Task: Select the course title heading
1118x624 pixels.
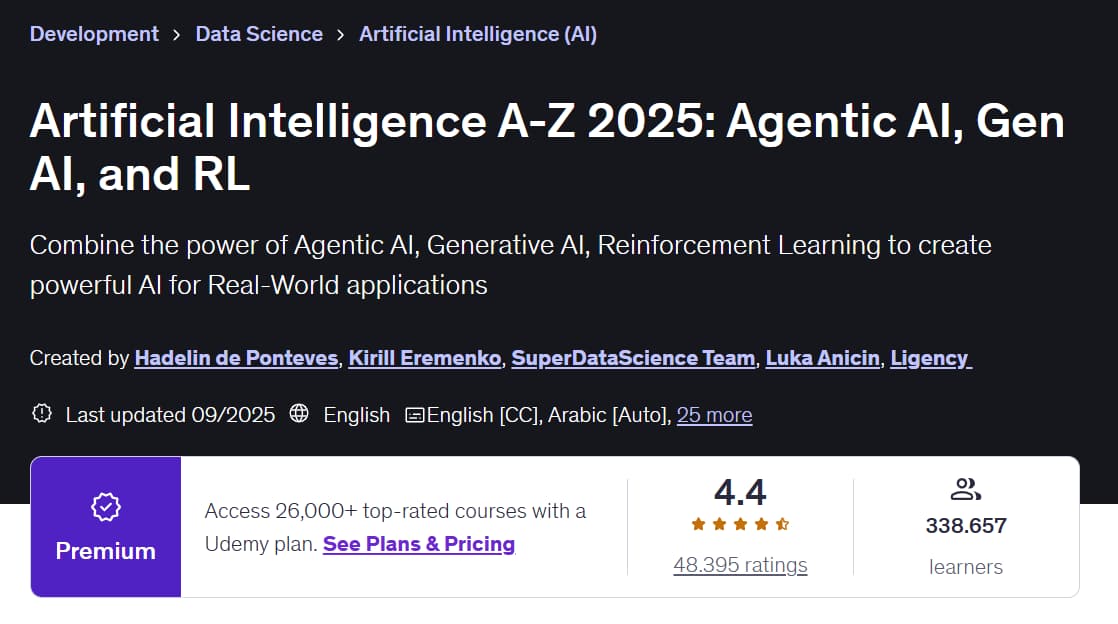Action: pyautogui.click(x=548, y=147)
